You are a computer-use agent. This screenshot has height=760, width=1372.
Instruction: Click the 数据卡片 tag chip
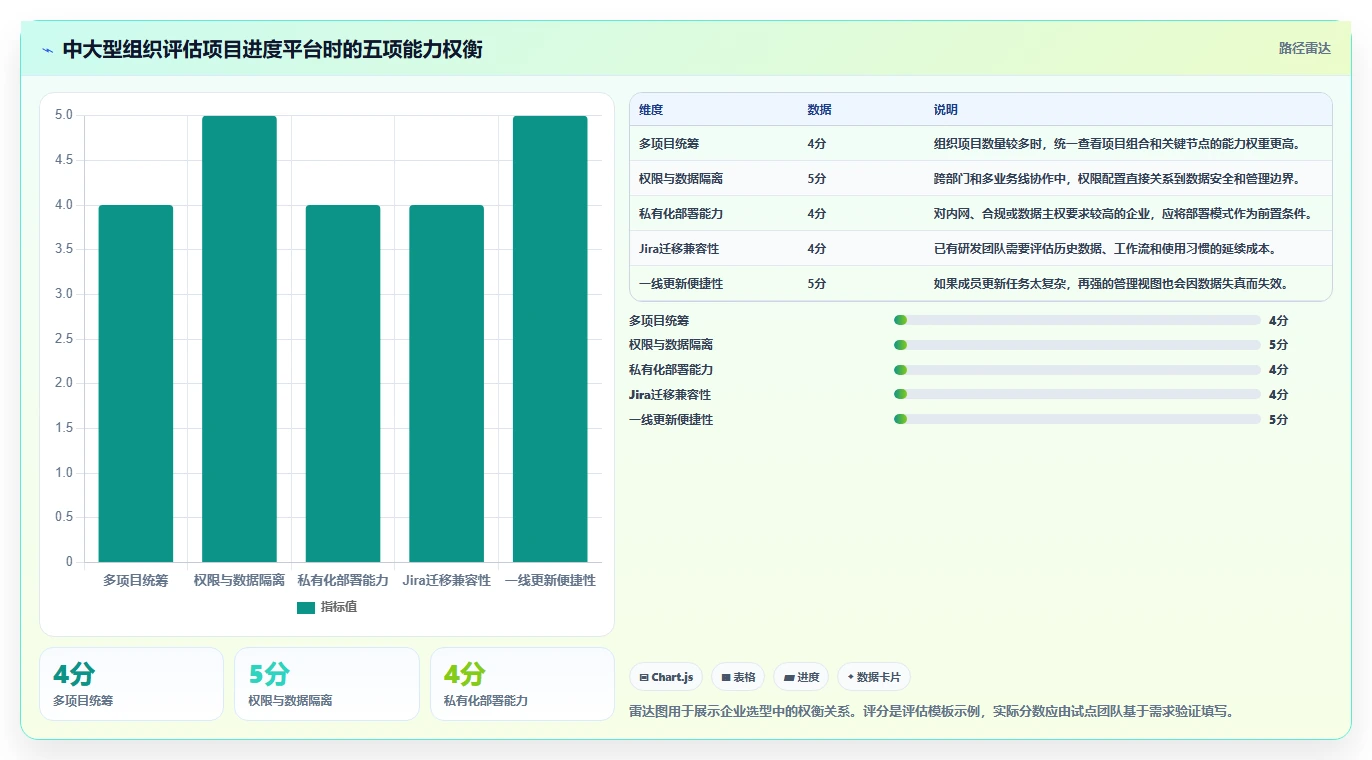874,677
